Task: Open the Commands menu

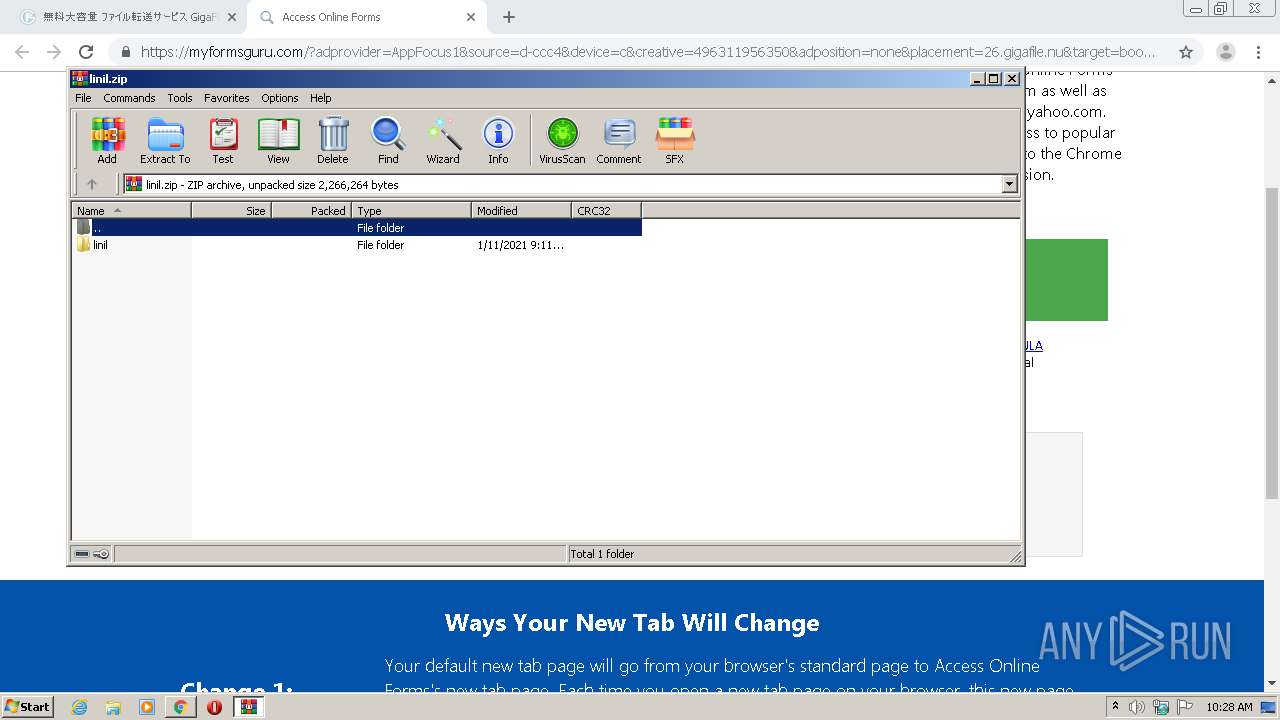Action: tap(129, 98)
